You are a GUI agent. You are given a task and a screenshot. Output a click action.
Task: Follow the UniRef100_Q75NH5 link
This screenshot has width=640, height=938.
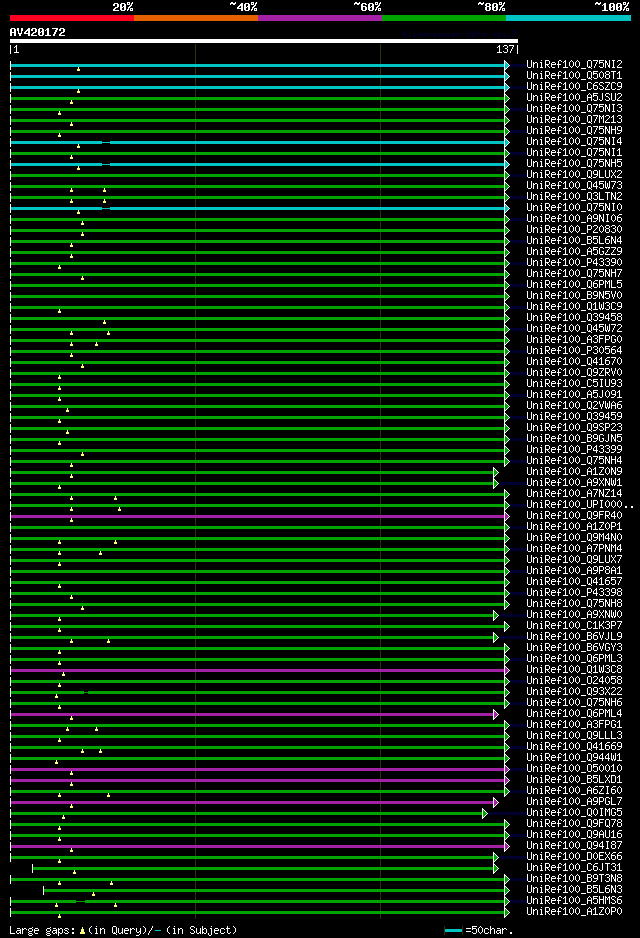pos(574,163)
